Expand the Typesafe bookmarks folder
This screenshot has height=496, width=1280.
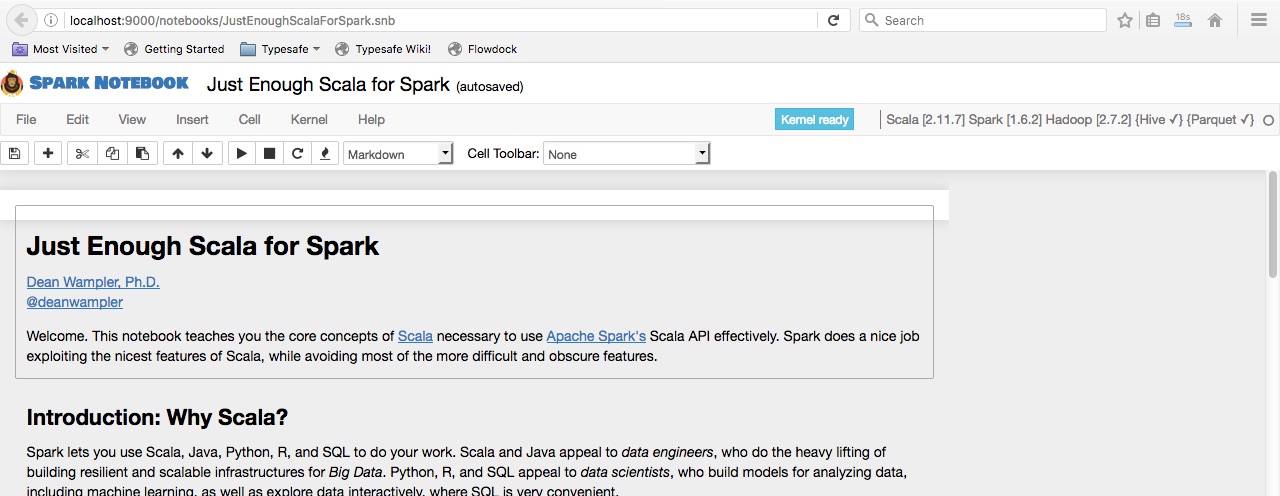[x=281, y=49]
